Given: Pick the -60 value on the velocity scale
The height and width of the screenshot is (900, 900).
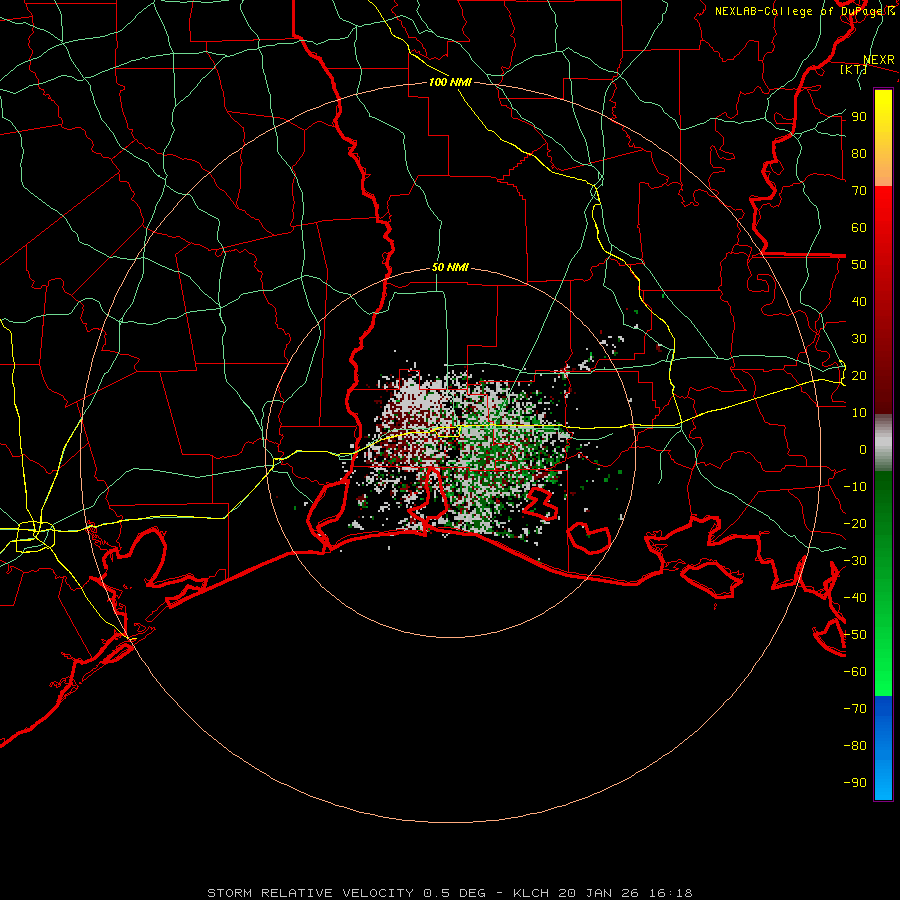Looking at the screenshot, I should point(855,672).
